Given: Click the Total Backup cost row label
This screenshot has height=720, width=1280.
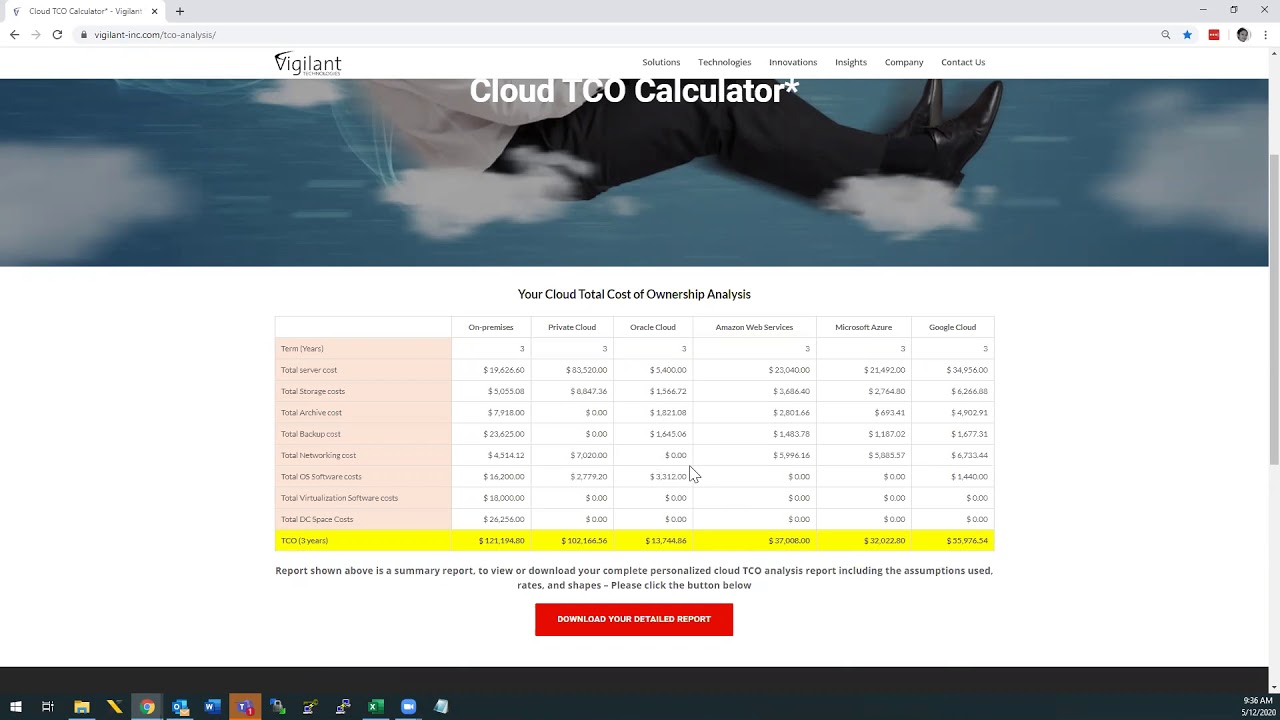Looking at the screenshot, I should coord(311,434).
